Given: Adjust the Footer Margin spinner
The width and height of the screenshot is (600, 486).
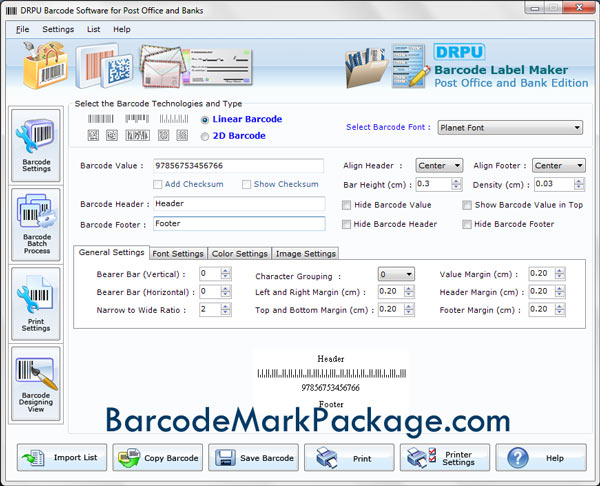Looking at the screenshot, I should pos(560,309).
